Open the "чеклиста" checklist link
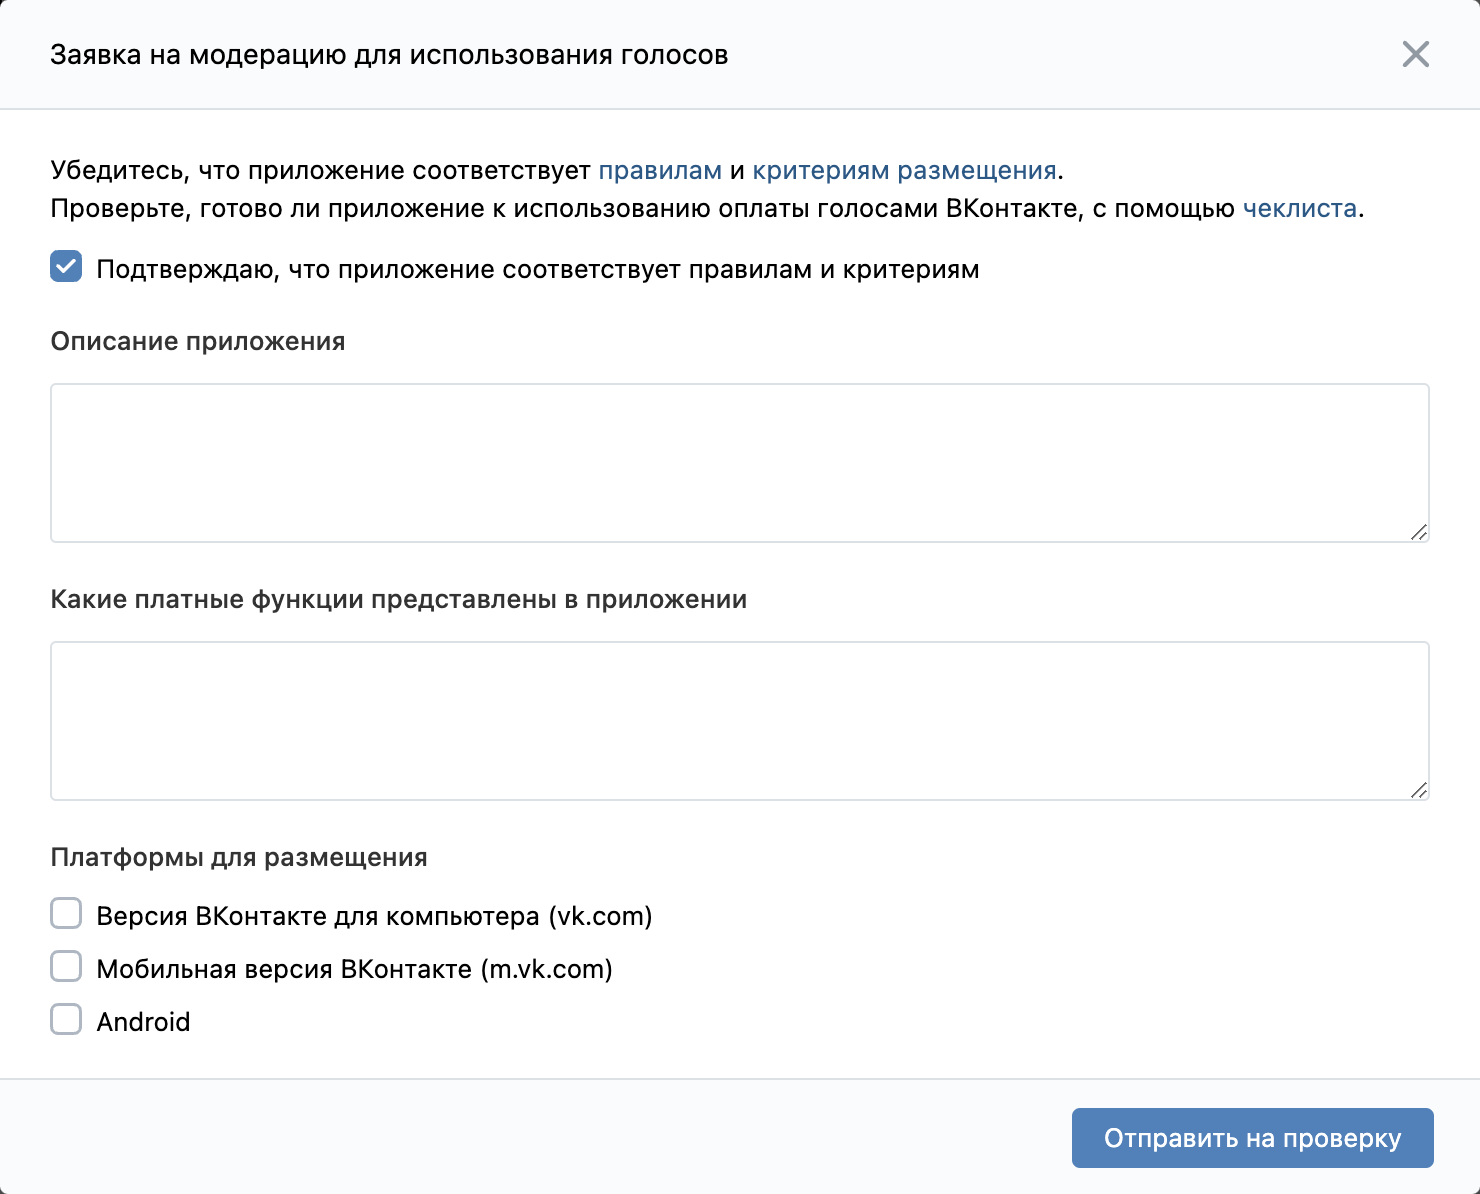Image resolution: width=1480 pixels, height=1194 pixels. [x=1300, y=209]
